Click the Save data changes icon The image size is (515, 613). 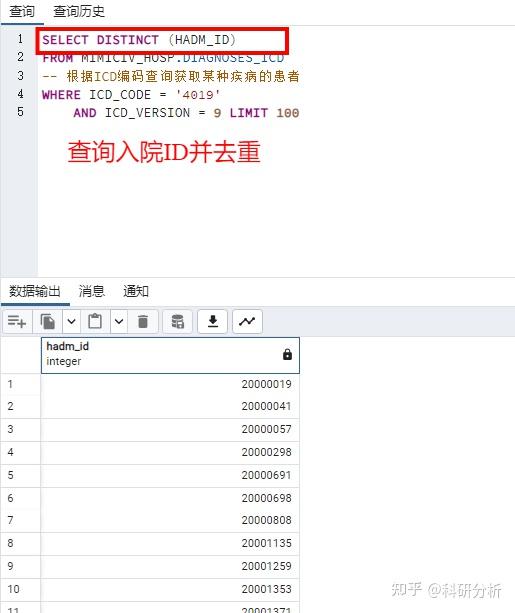point(178,322)
